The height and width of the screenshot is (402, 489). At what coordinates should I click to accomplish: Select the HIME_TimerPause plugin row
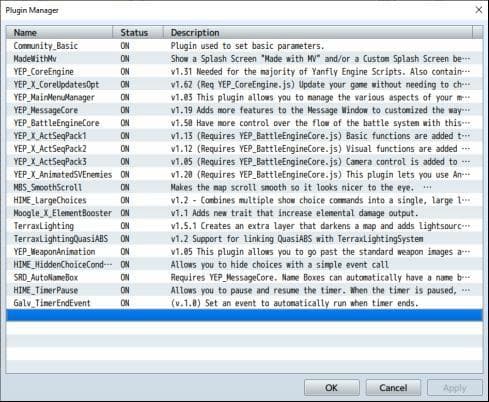[244, 290]
